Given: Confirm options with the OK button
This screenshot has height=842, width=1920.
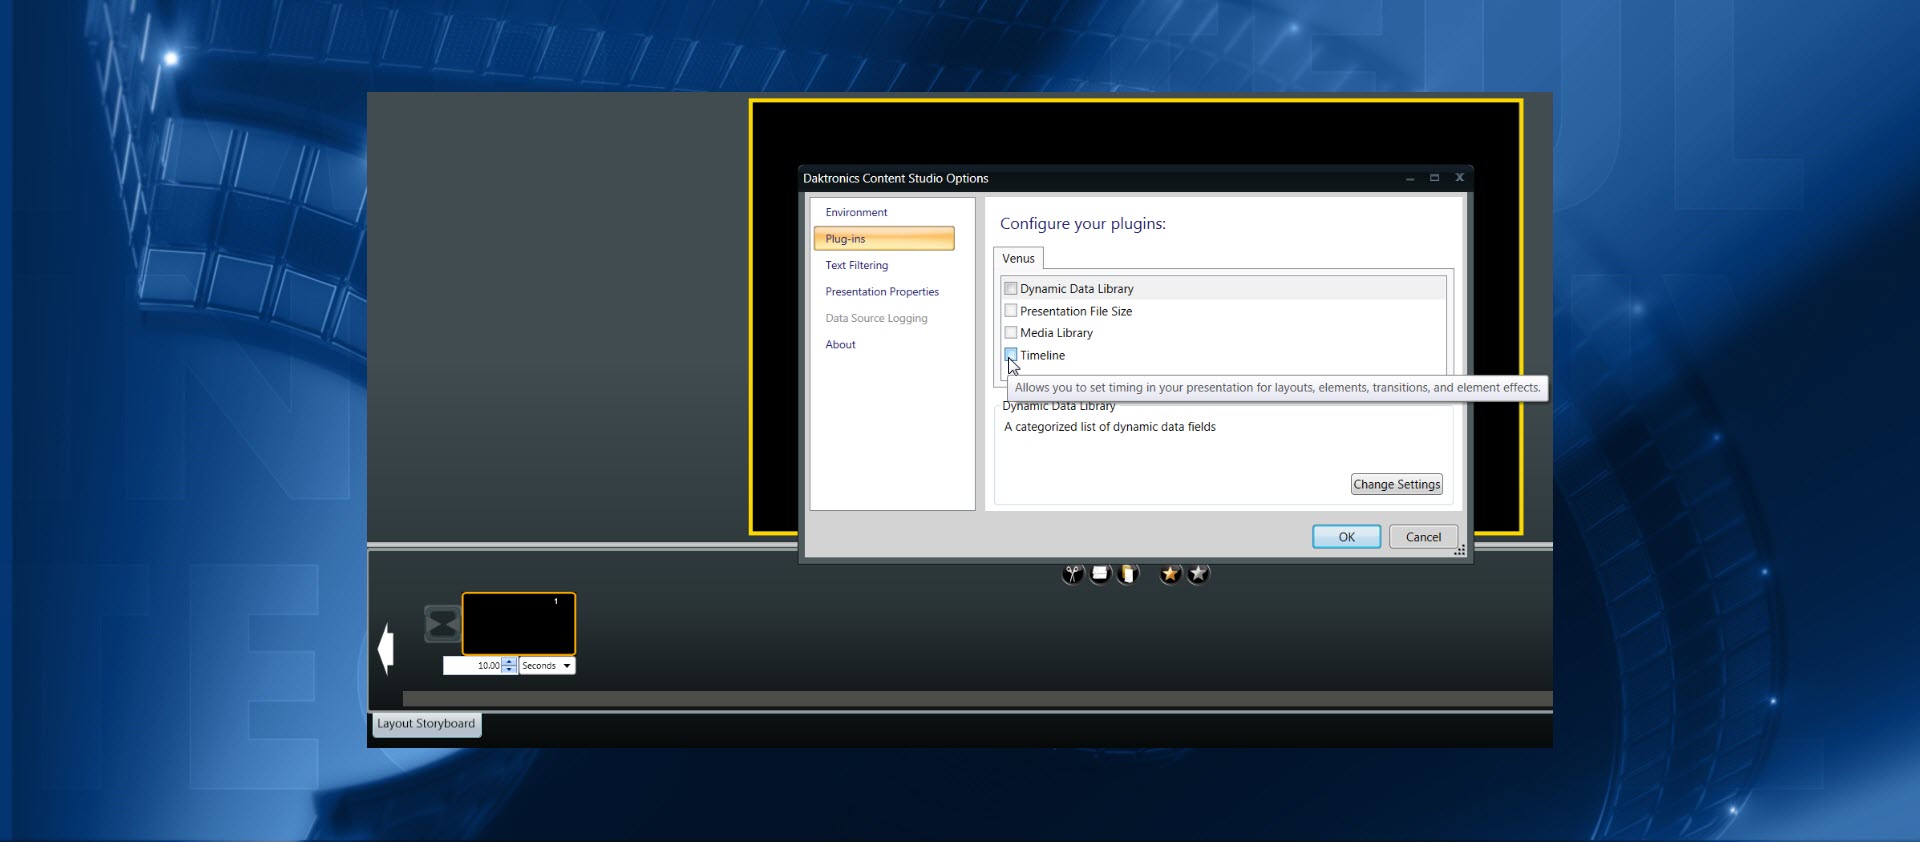Looking at the screenshot, I should [x=1346, y=537].
